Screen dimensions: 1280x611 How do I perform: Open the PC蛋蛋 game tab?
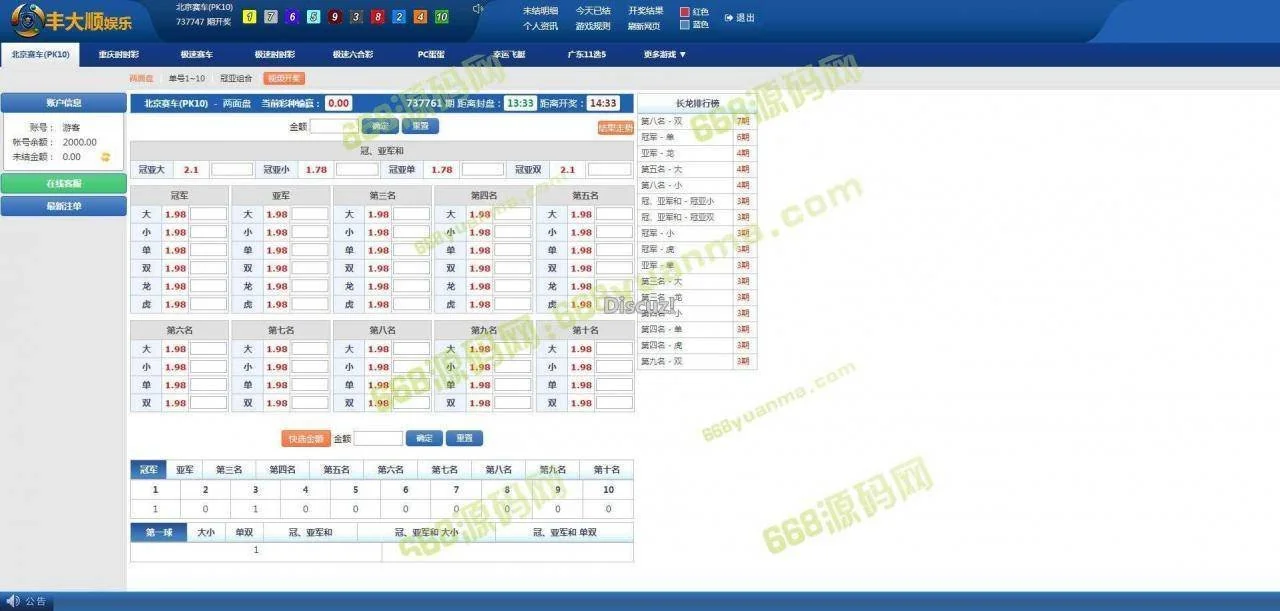434,54
